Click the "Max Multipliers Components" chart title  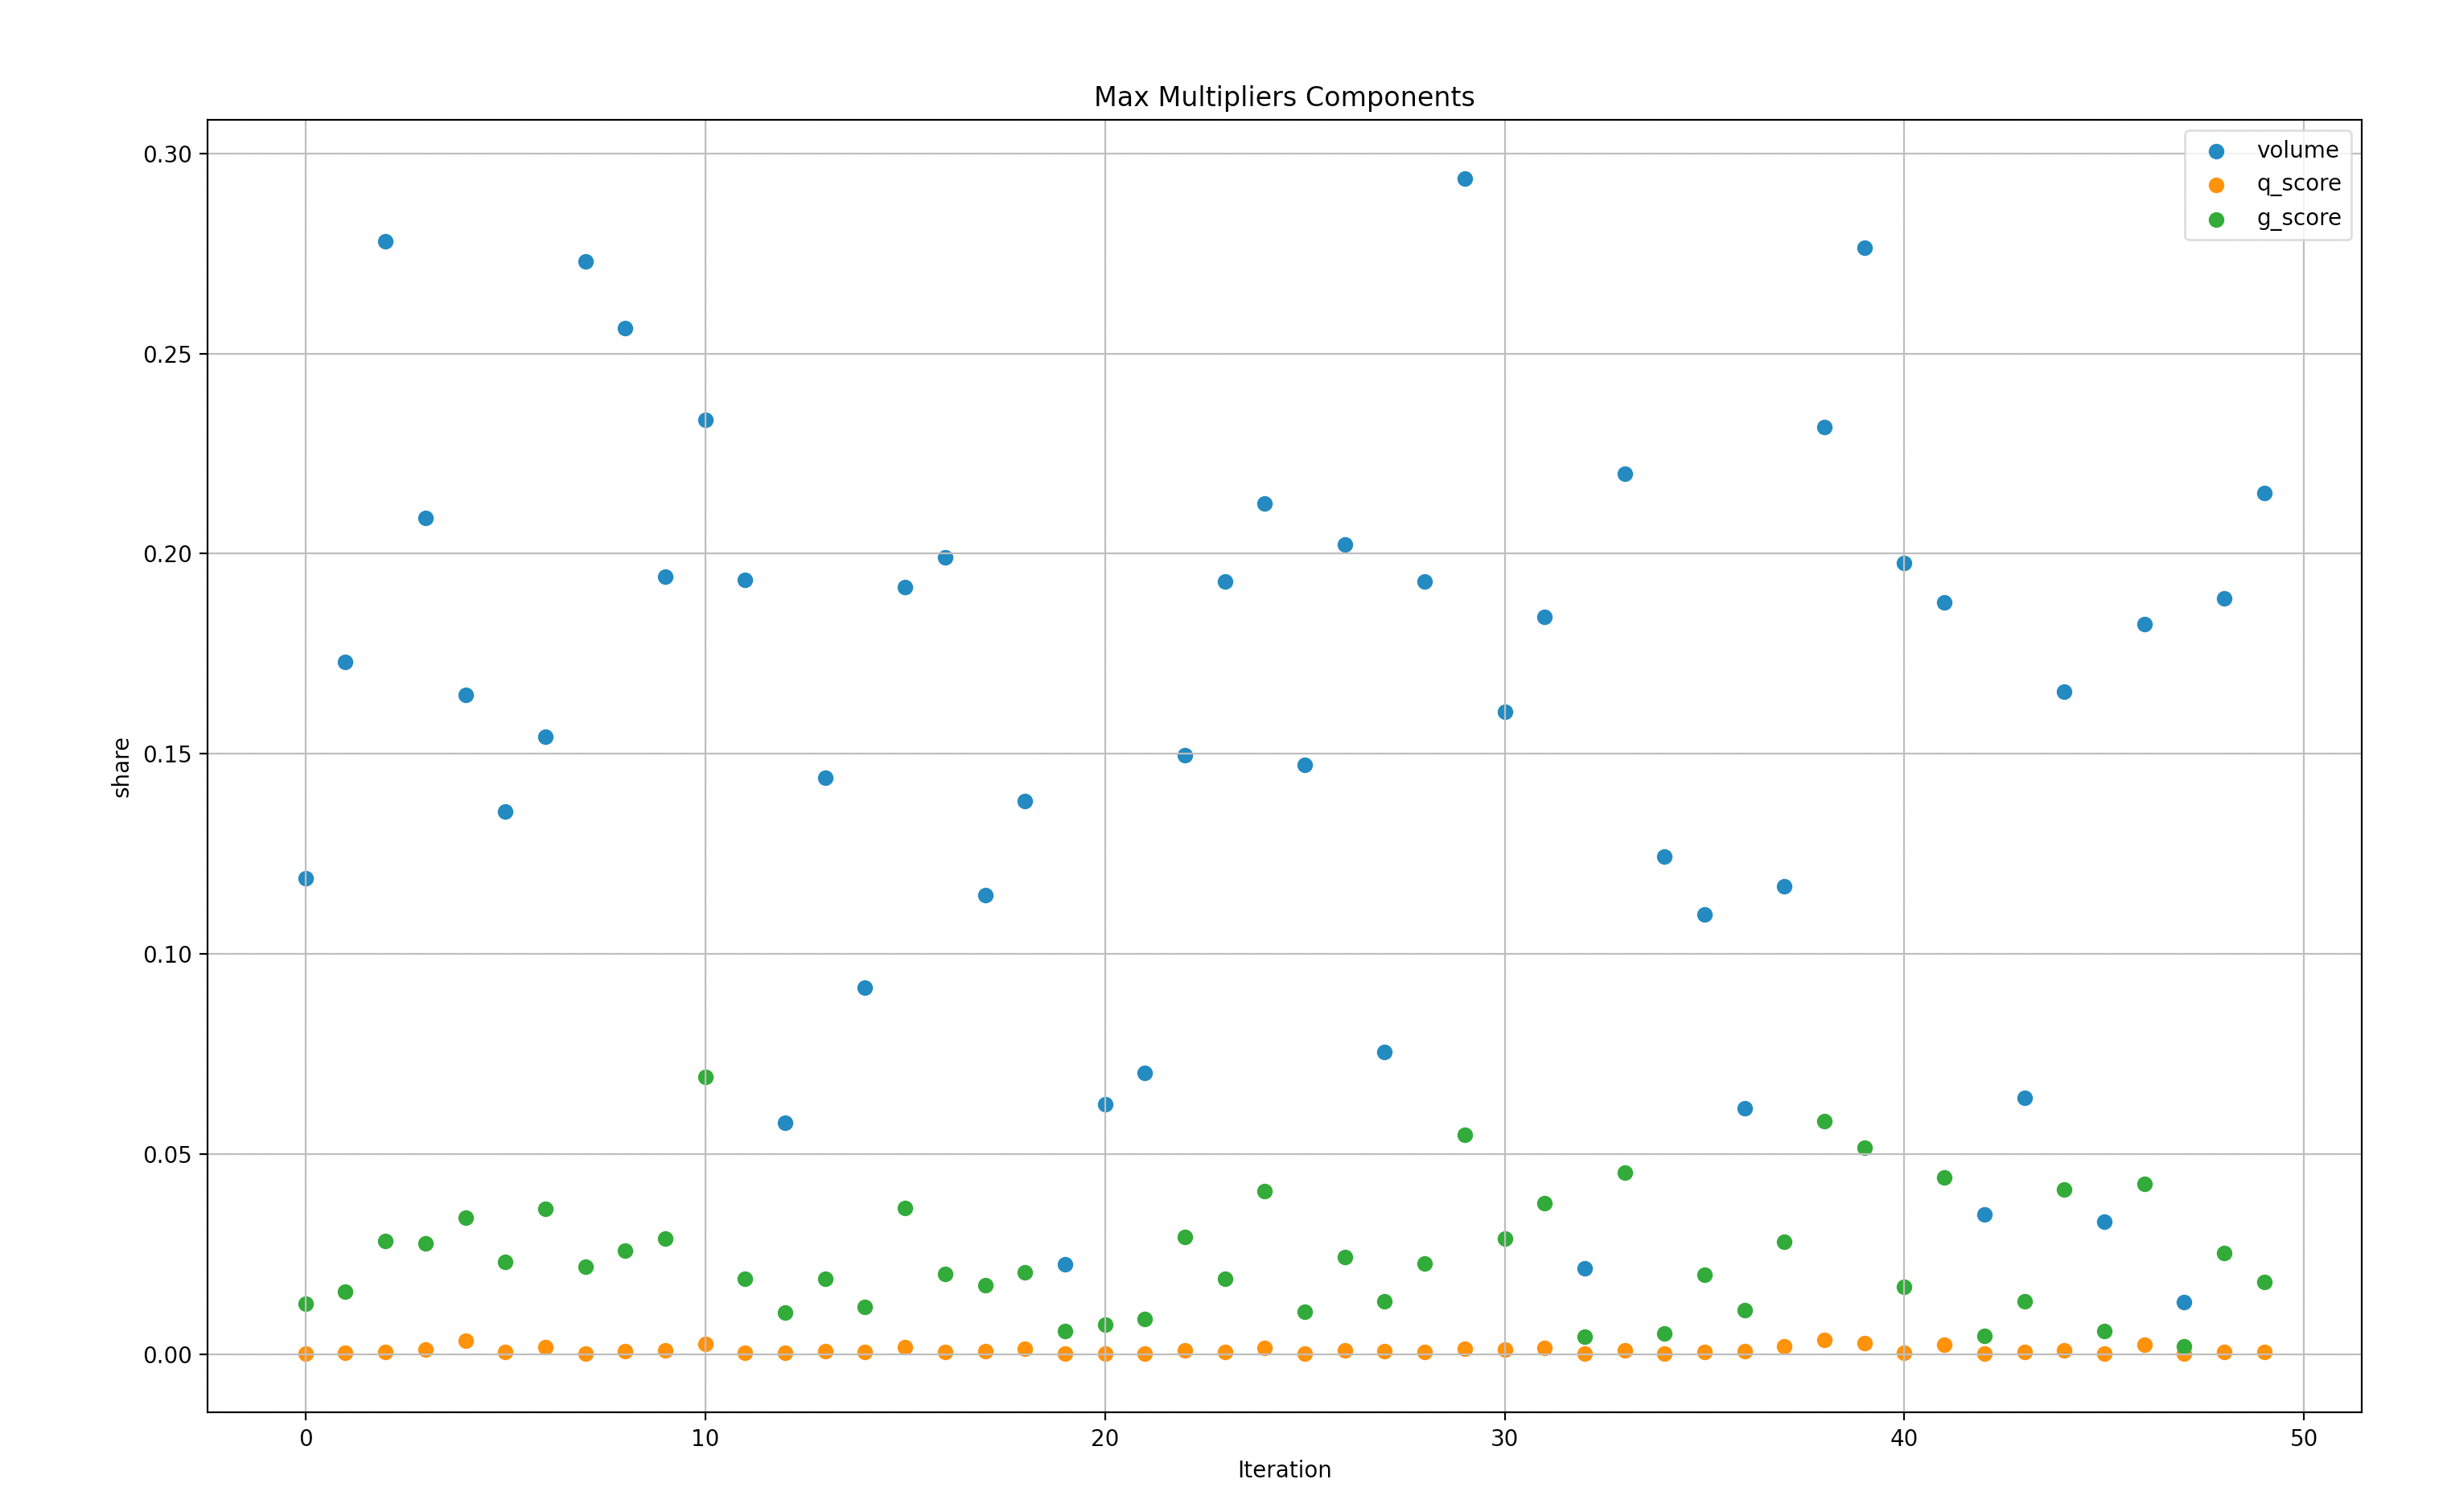tap(1283, 97)
